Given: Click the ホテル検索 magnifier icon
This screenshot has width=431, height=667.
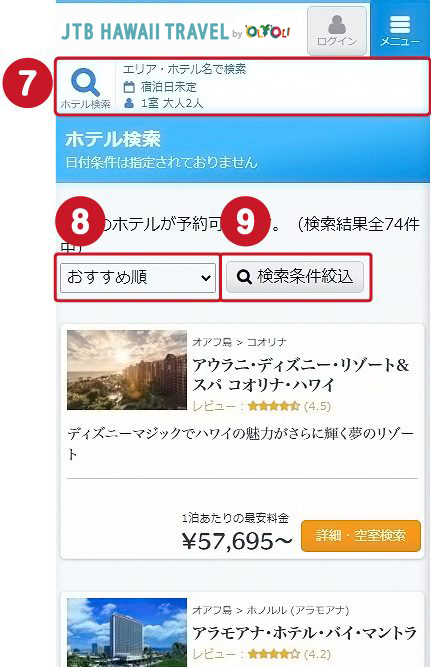Looking at the screenshot, I should (x=85, y=83).
